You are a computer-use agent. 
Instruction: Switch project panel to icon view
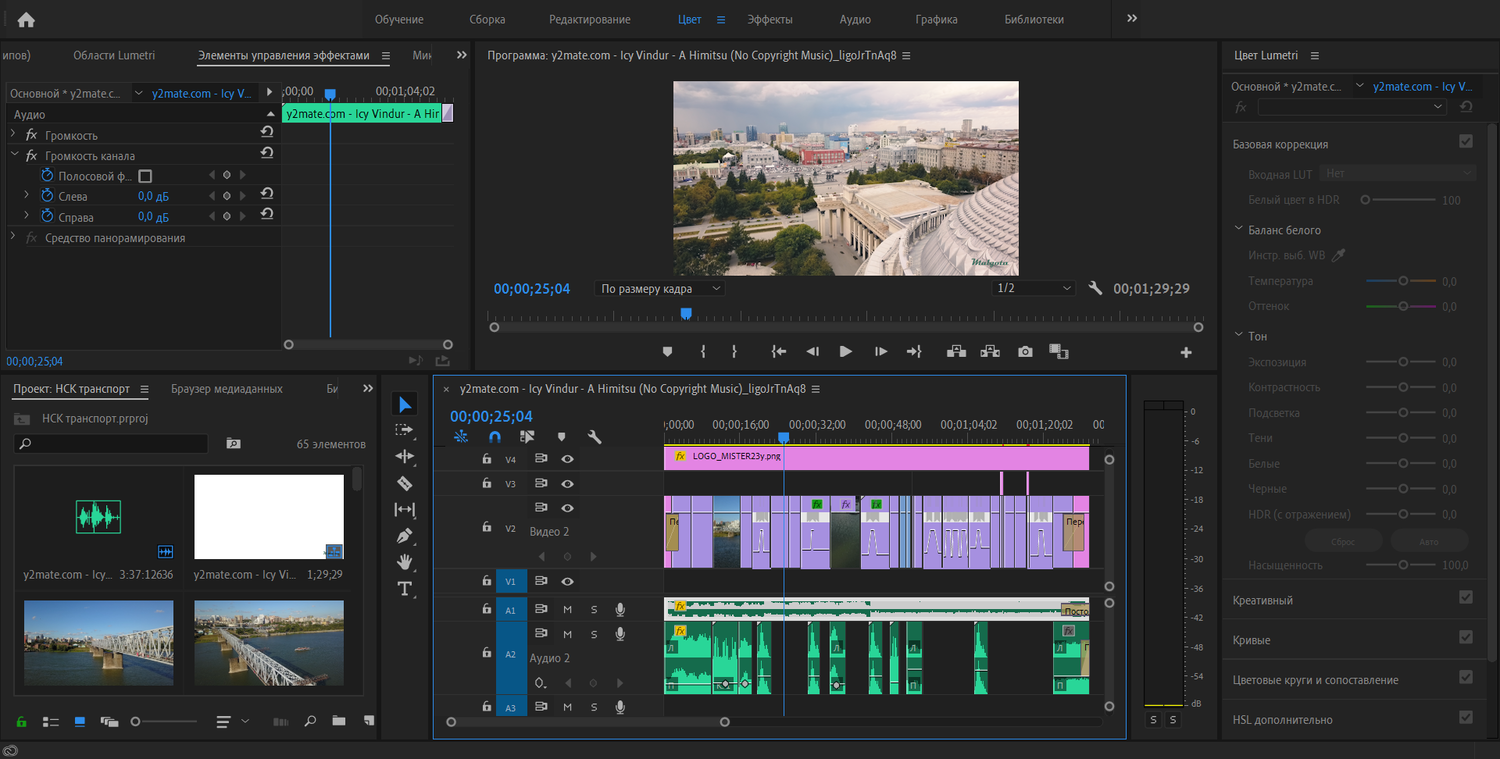(x=80, y=721)
